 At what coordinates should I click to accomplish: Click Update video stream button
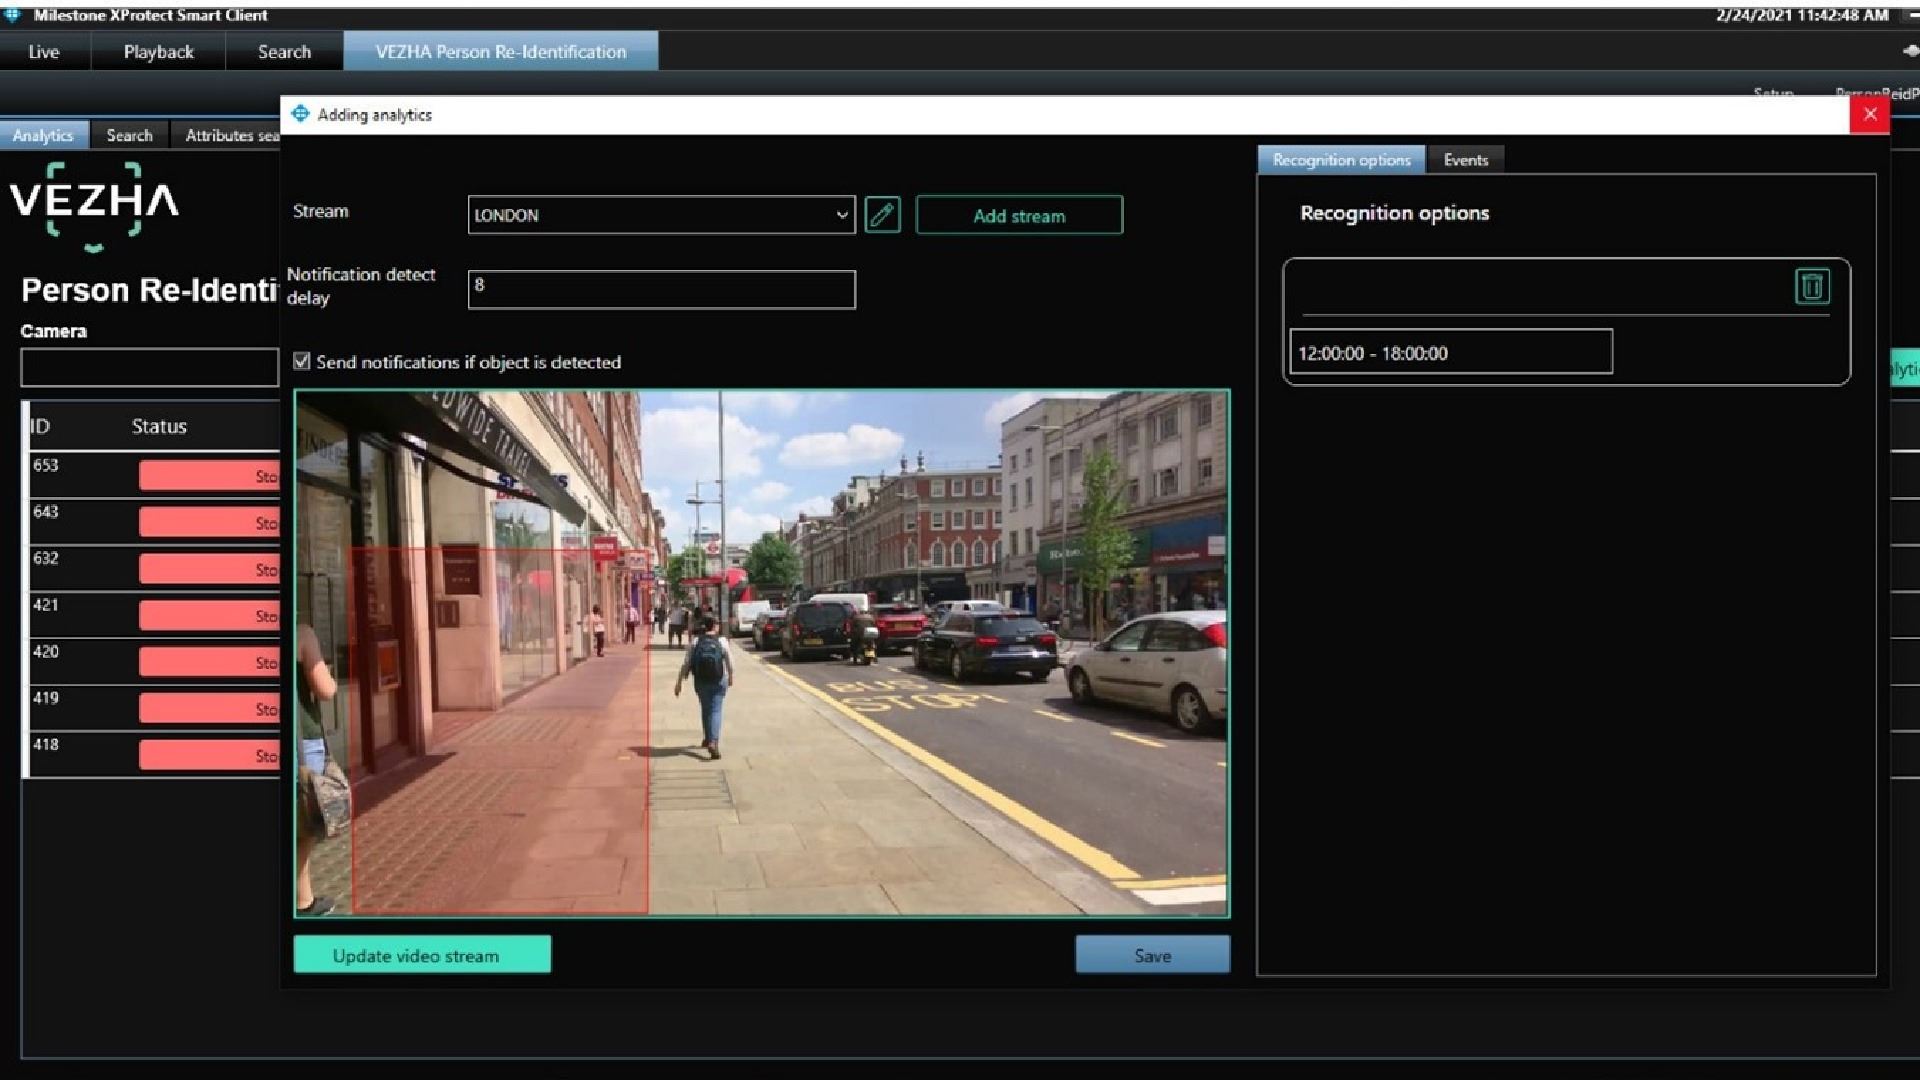coord(422,955)
